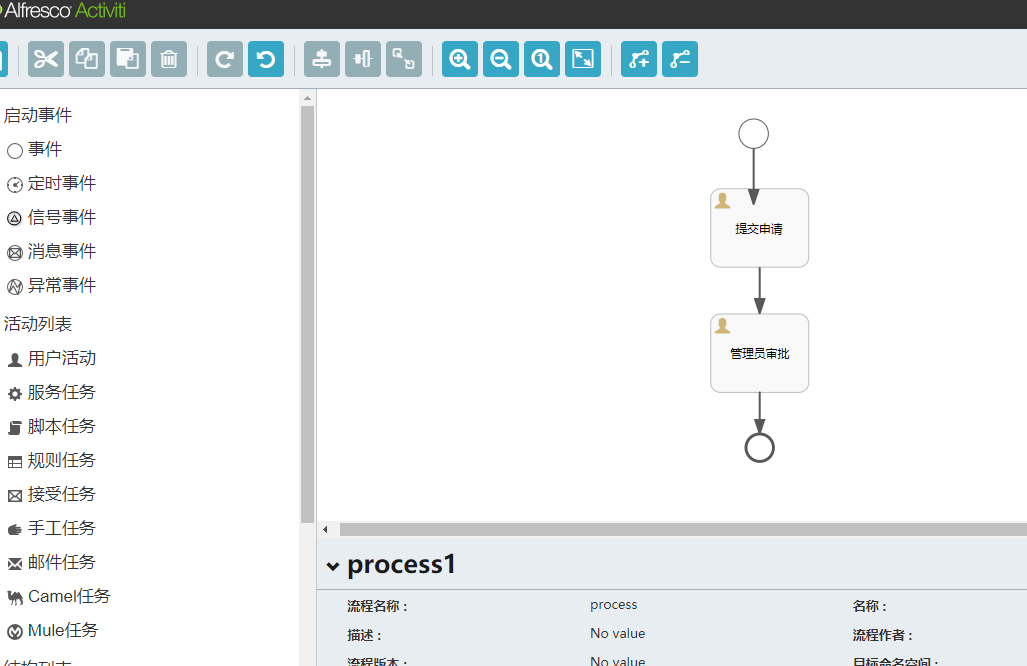This screenshot has height=666, width=1027.
Task: Select the 手工任务 palette item
Action: (52, 528)
